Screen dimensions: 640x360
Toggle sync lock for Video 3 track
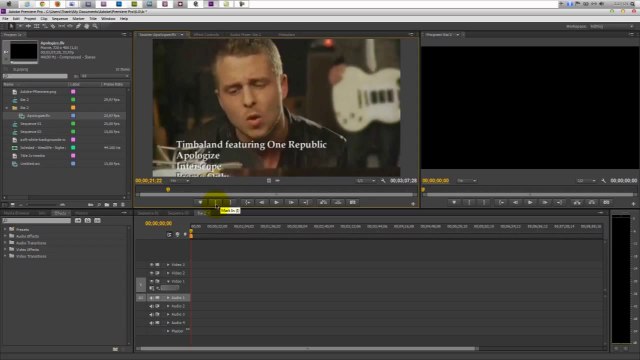[158, 265]
